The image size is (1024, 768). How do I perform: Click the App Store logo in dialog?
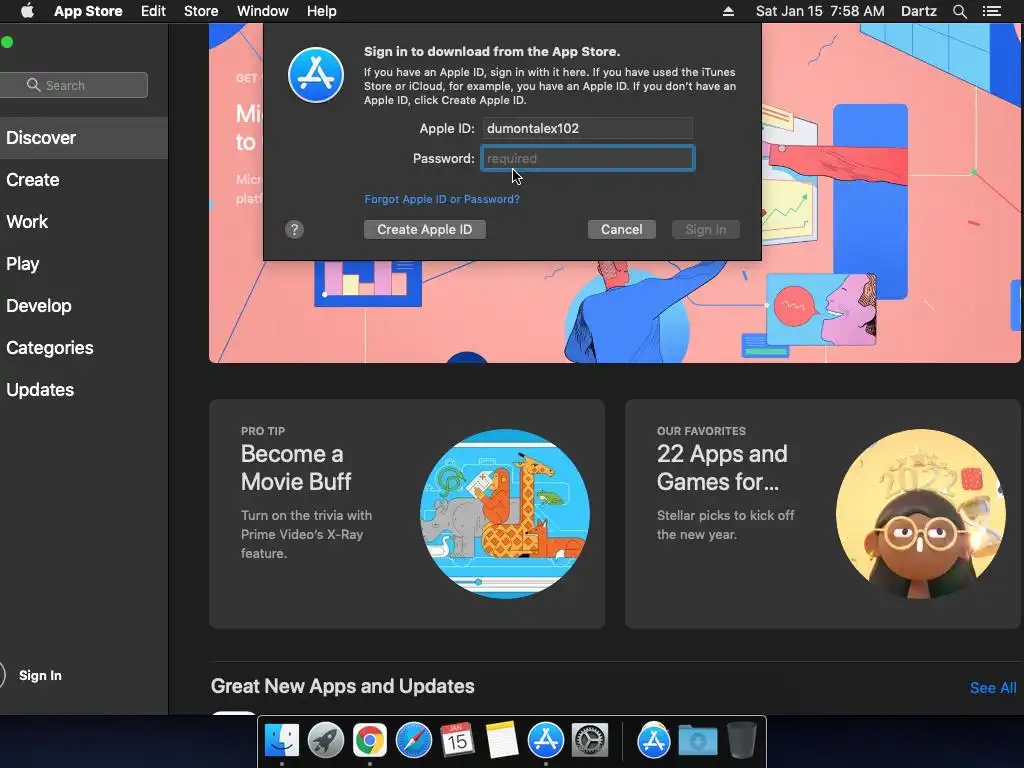tap(316, 75)
